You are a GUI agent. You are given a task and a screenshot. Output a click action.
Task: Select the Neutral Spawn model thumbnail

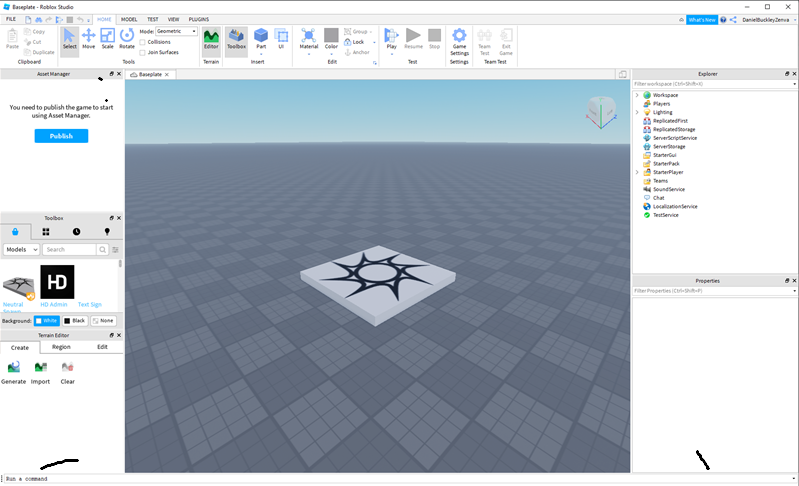(19, 287)
